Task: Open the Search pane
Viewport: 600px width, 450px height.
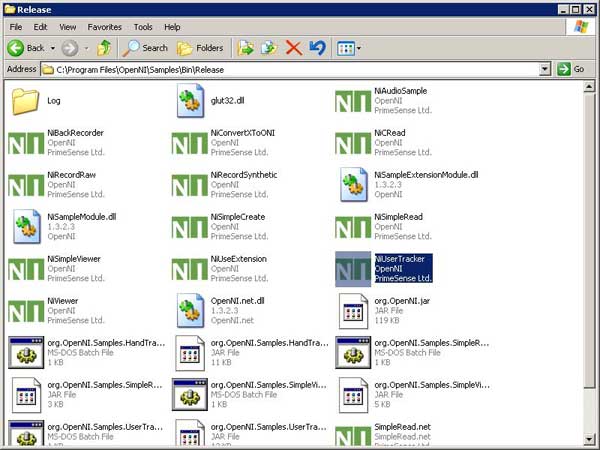Action: [145, 48]
